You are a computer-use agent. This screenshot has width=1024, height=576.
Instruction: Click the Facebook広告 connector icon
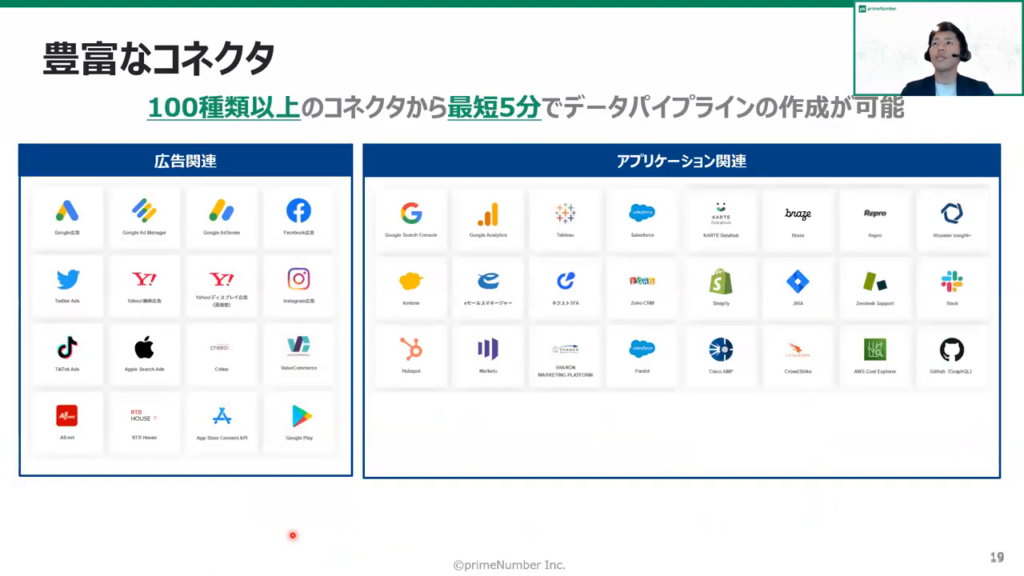point(298,211)
